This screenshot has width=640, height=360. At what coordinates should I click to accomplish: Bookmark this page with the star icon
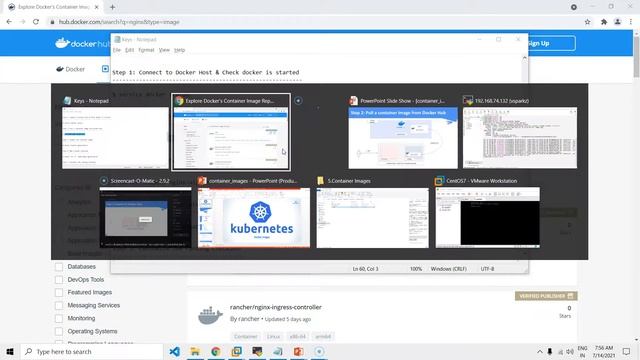pyautogui.click(x=587, y=22)
